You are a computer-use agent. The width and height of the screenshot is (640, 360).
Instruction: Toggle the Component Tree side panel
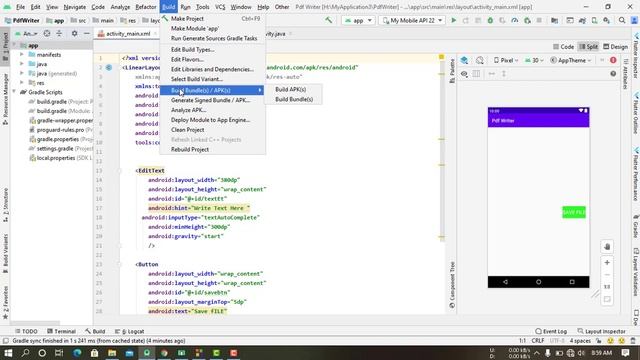click(452, 285)
